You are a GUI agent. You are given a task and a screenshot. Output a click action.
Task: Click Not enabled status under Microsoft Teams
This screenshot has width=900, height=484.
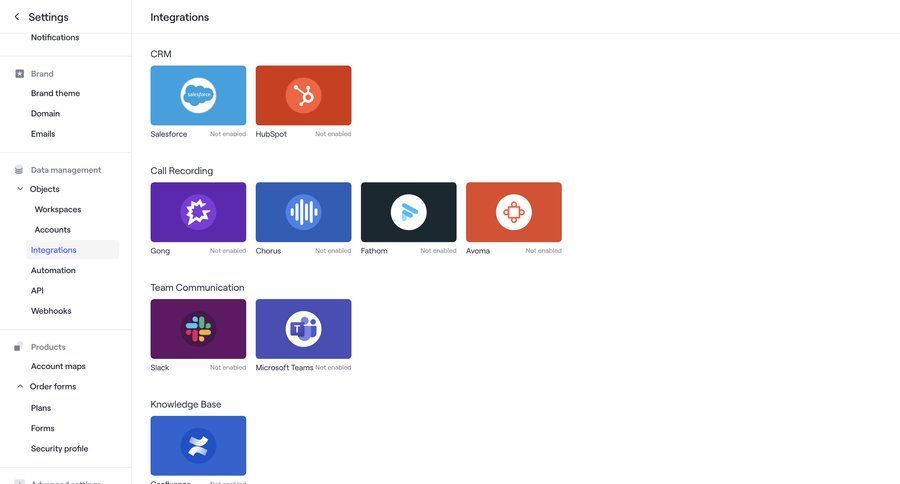click(333, 367)
